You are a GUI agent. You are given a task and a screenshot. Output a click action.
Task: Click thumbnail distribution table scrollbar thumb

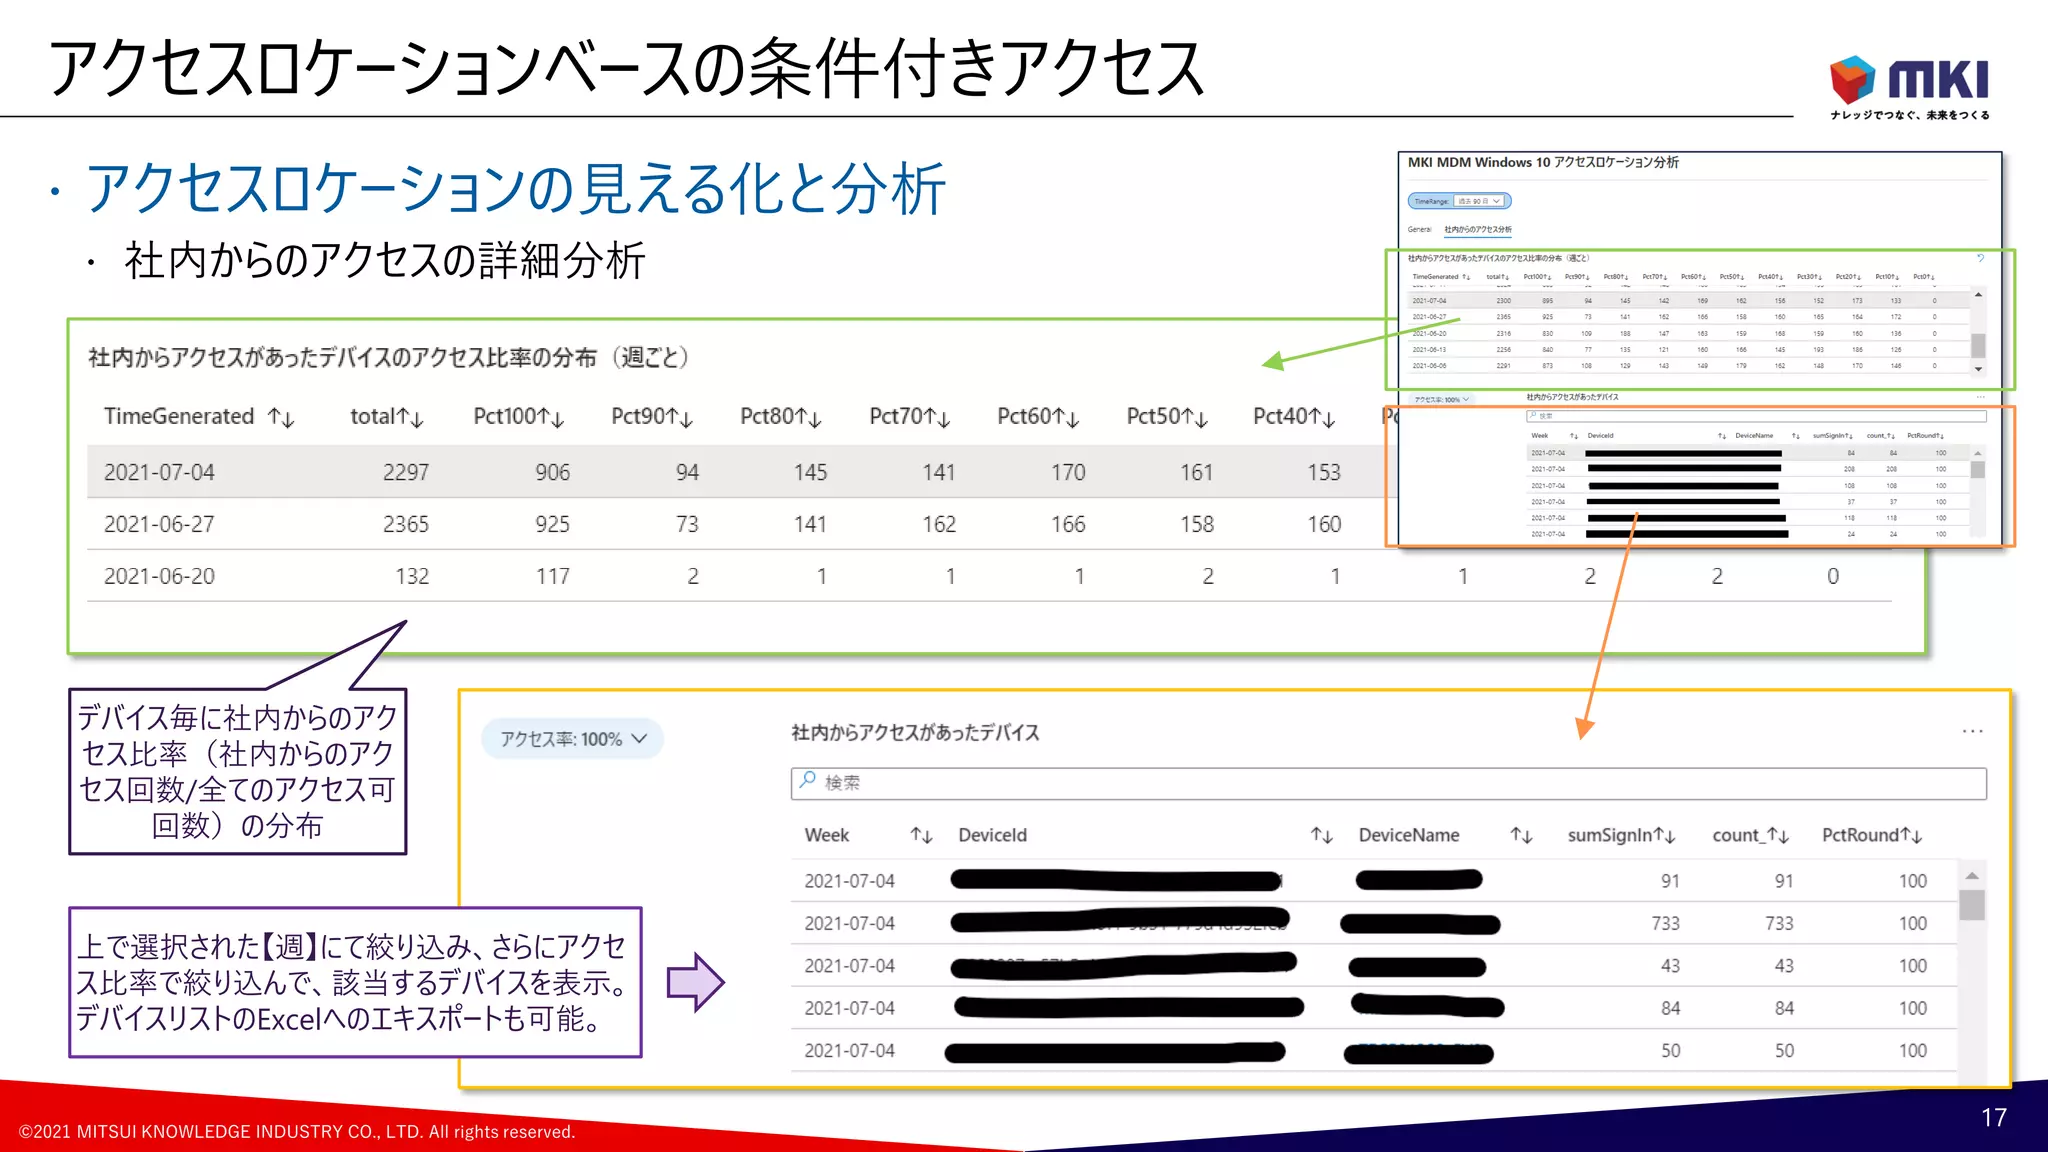(1978, 345)
